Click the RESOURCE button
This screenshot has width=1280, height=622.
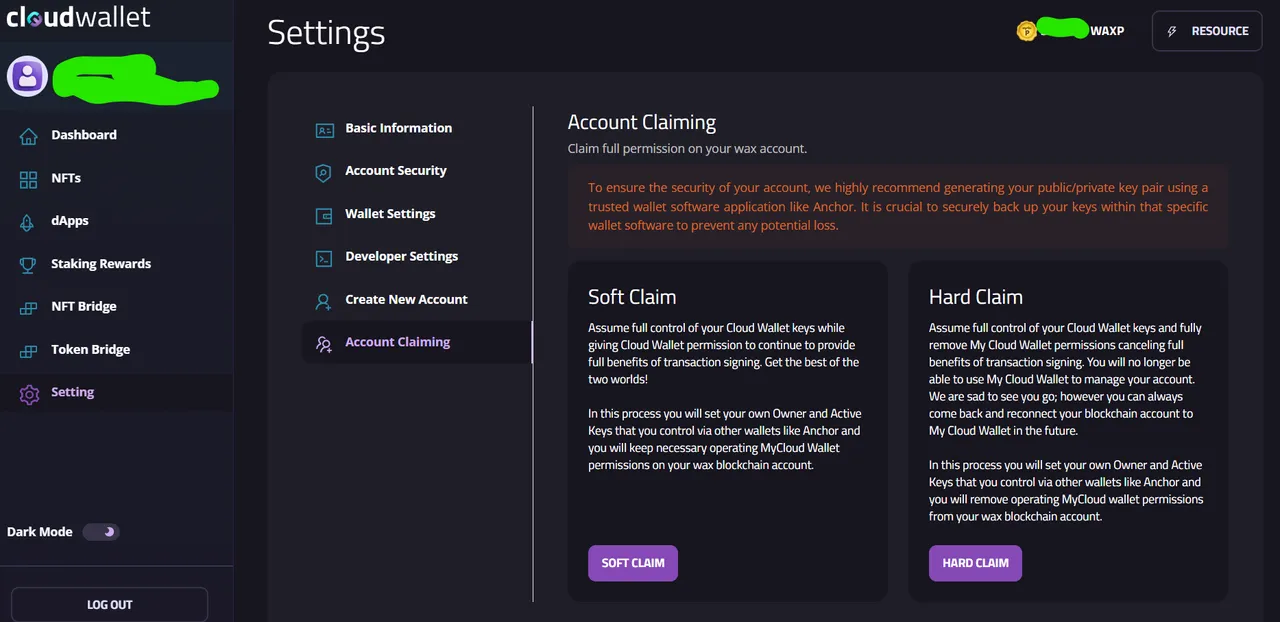(x=1206, y=31)
